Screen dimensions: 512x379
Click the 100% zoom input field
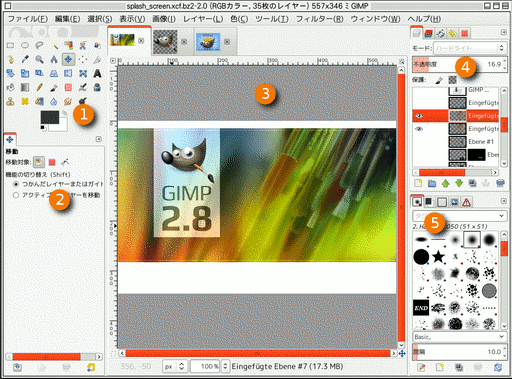(x=205, y=366)
